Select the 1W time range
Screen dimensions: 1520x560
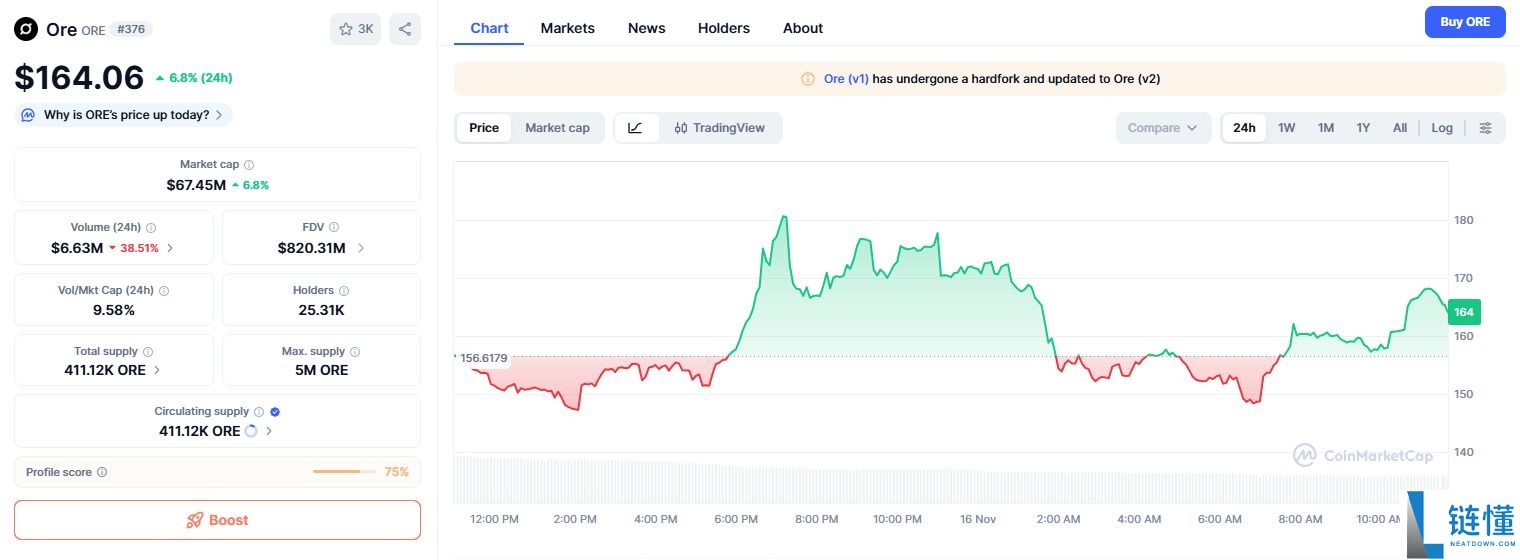pos(1286,128)
